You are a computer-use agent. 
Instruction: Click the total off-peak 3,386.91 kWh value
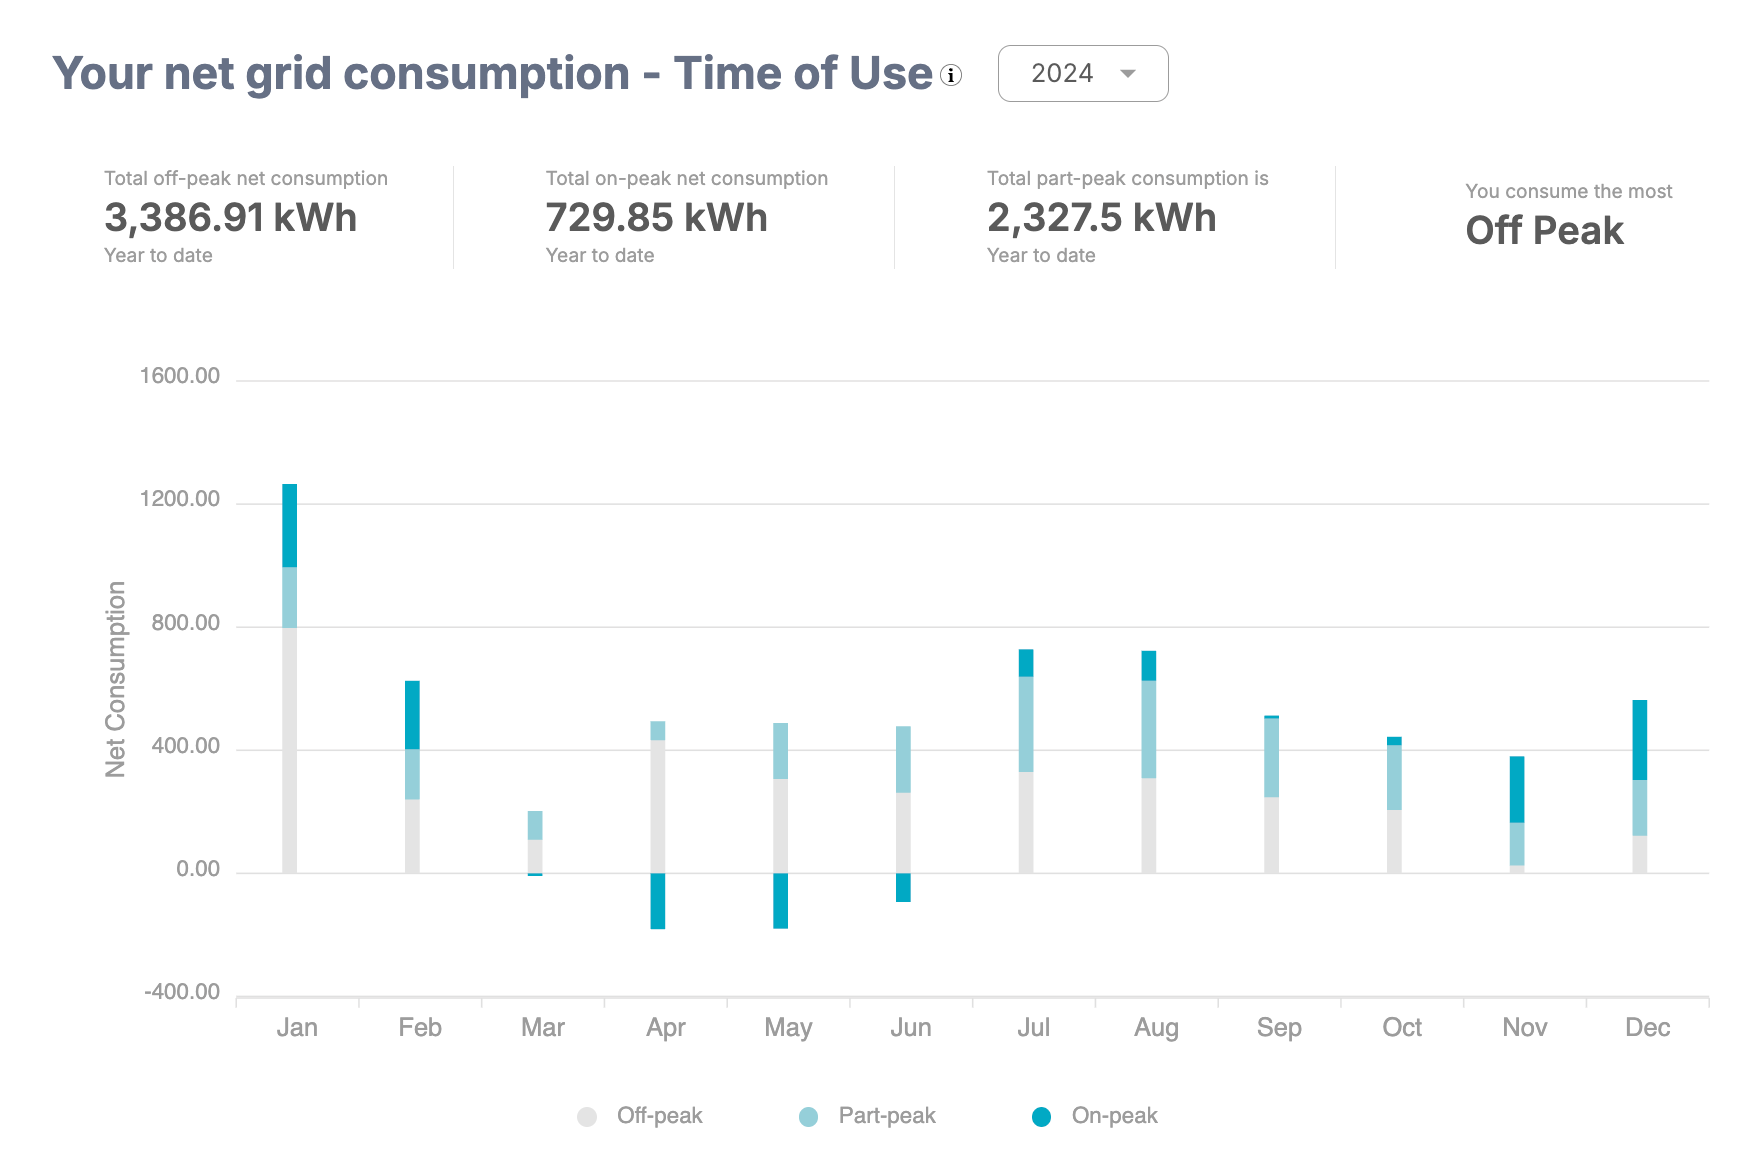coord(230,218)
